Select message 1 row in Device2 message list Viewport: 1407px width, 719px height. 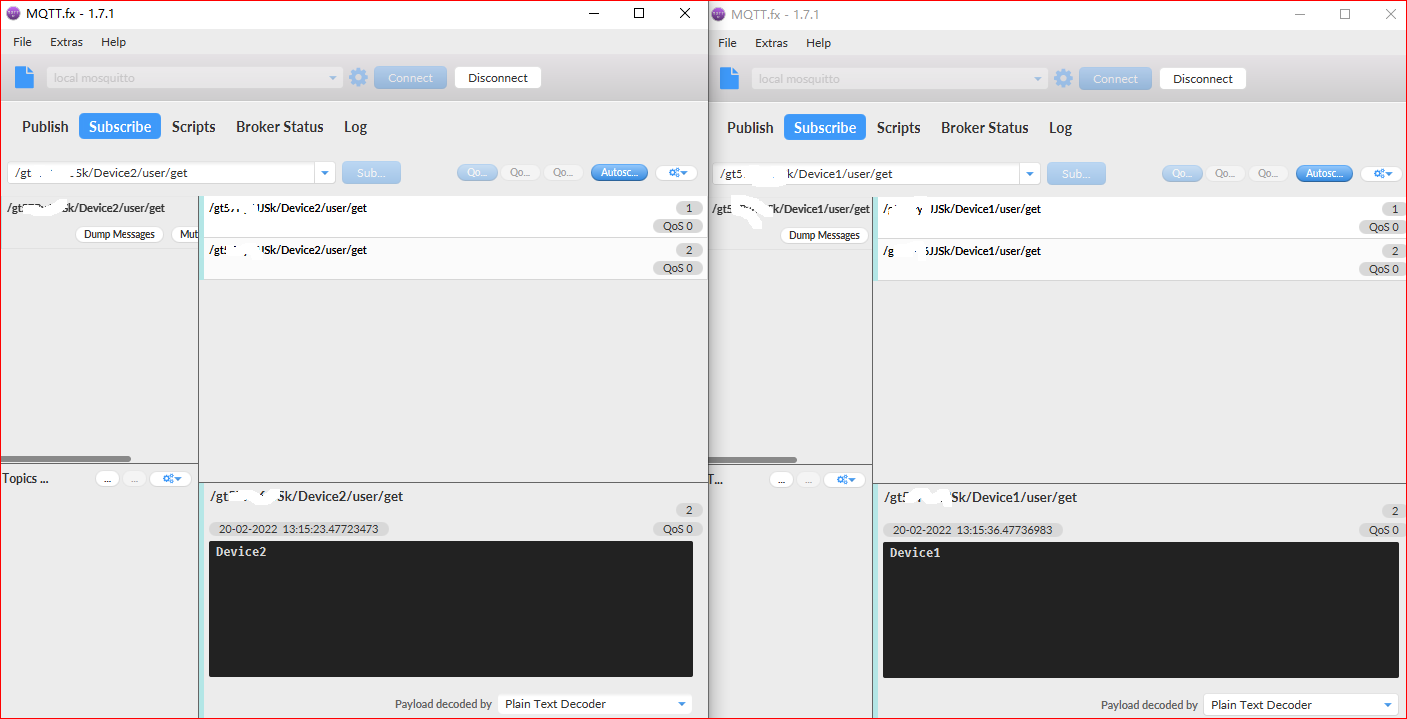(455, 217)
